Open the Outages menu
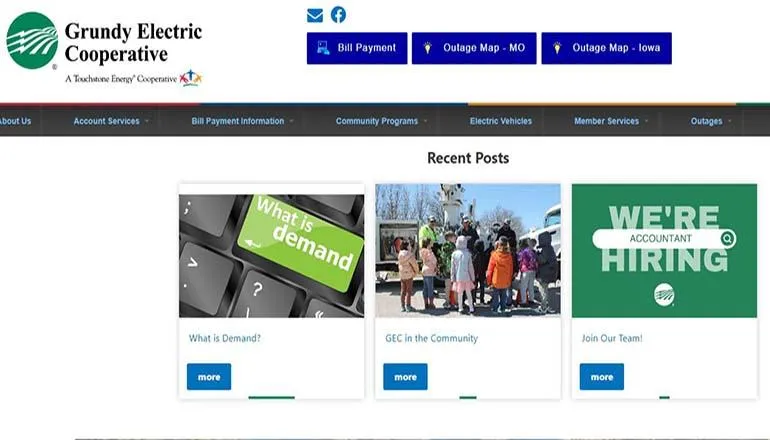Screen dimensions: 770x440 pos(706,121)
